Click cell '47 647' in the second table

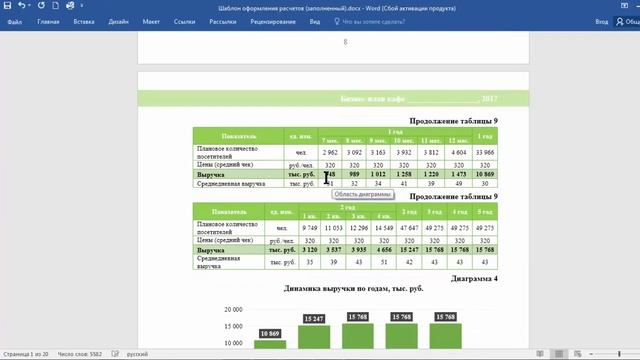point(409,228)
